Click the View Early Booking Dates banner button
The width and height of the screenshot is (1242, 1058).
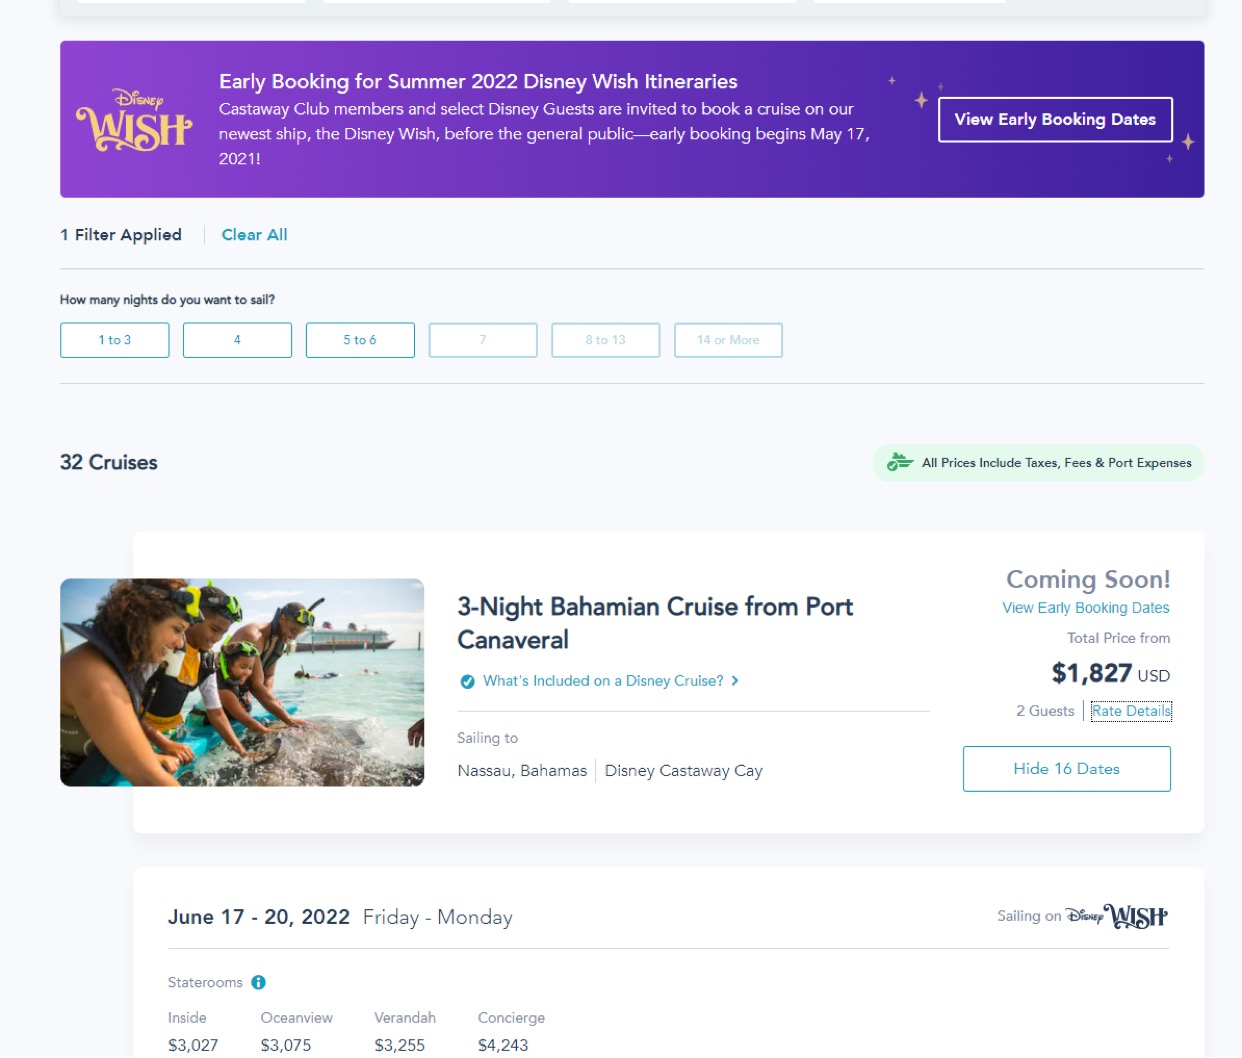[x=1055, y=120]
